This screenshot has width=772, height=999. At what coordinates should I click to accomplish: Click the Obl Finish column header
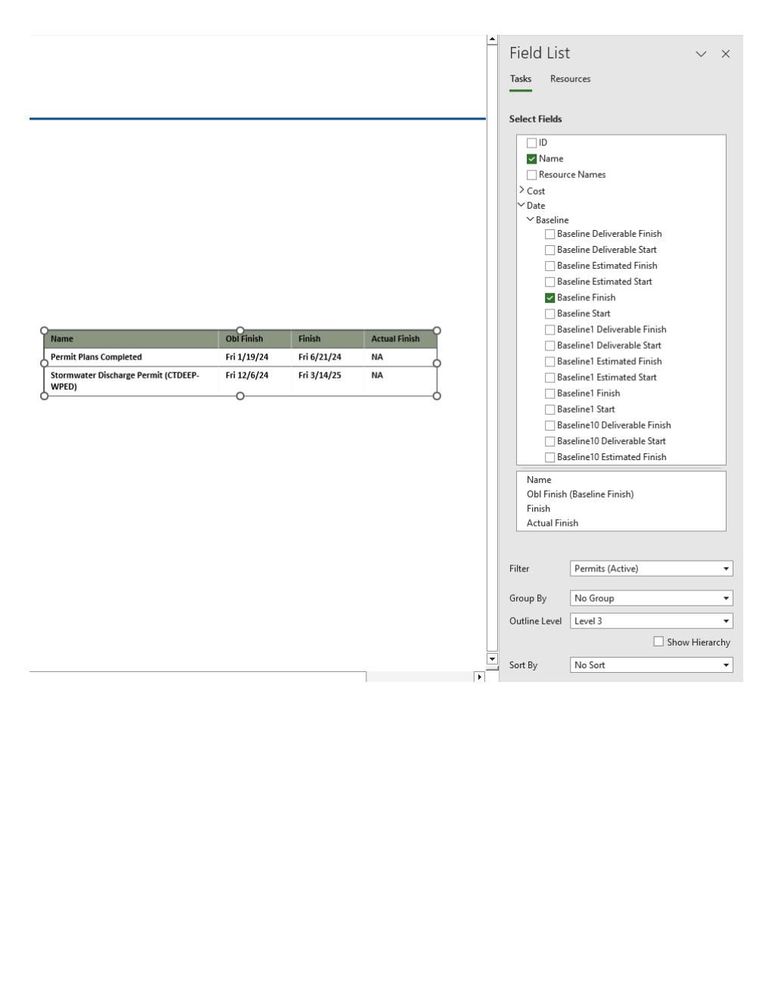255,339
